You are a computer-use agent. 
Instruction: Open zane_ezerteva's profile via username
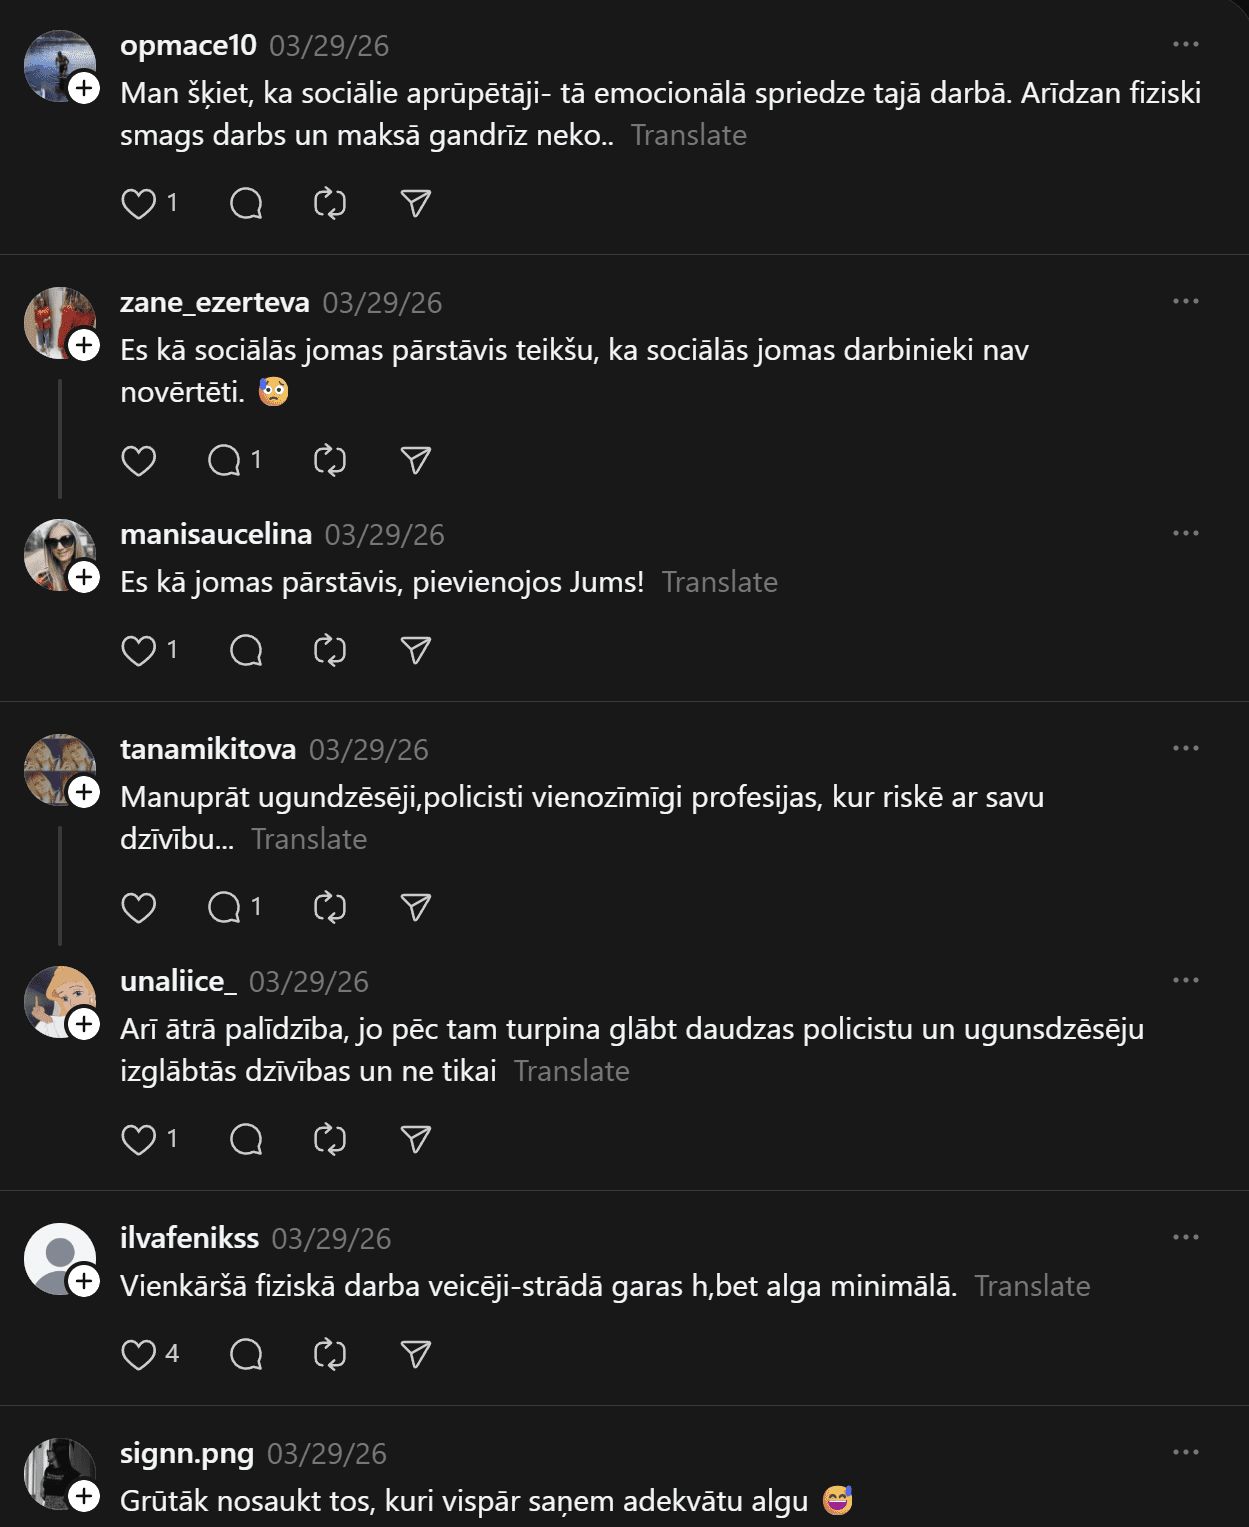pyautogui.click(x=215, y=303)
